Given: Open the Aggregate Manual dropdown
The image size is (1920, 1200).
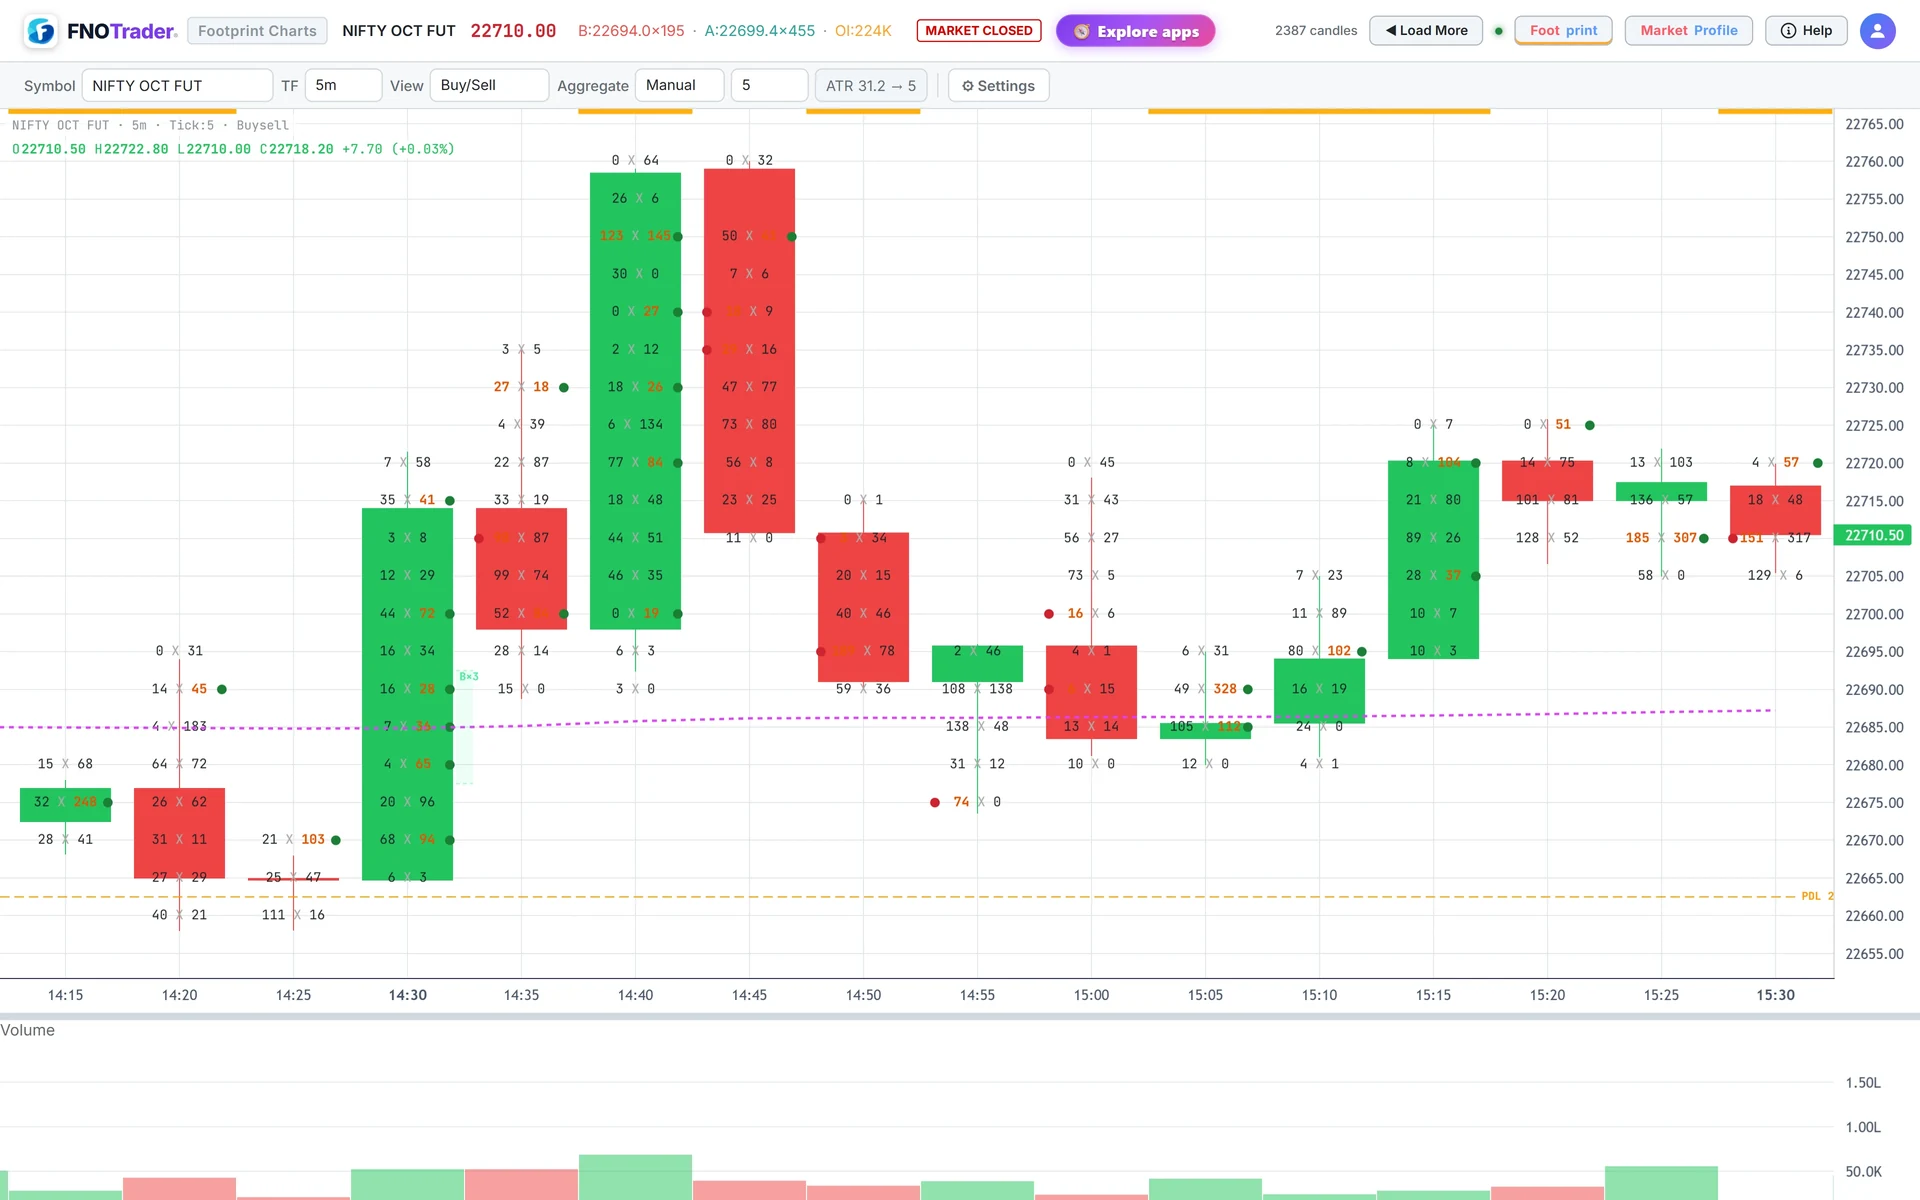Looking at the screenshot, I should pyautogui.click(x=679, y=85).
